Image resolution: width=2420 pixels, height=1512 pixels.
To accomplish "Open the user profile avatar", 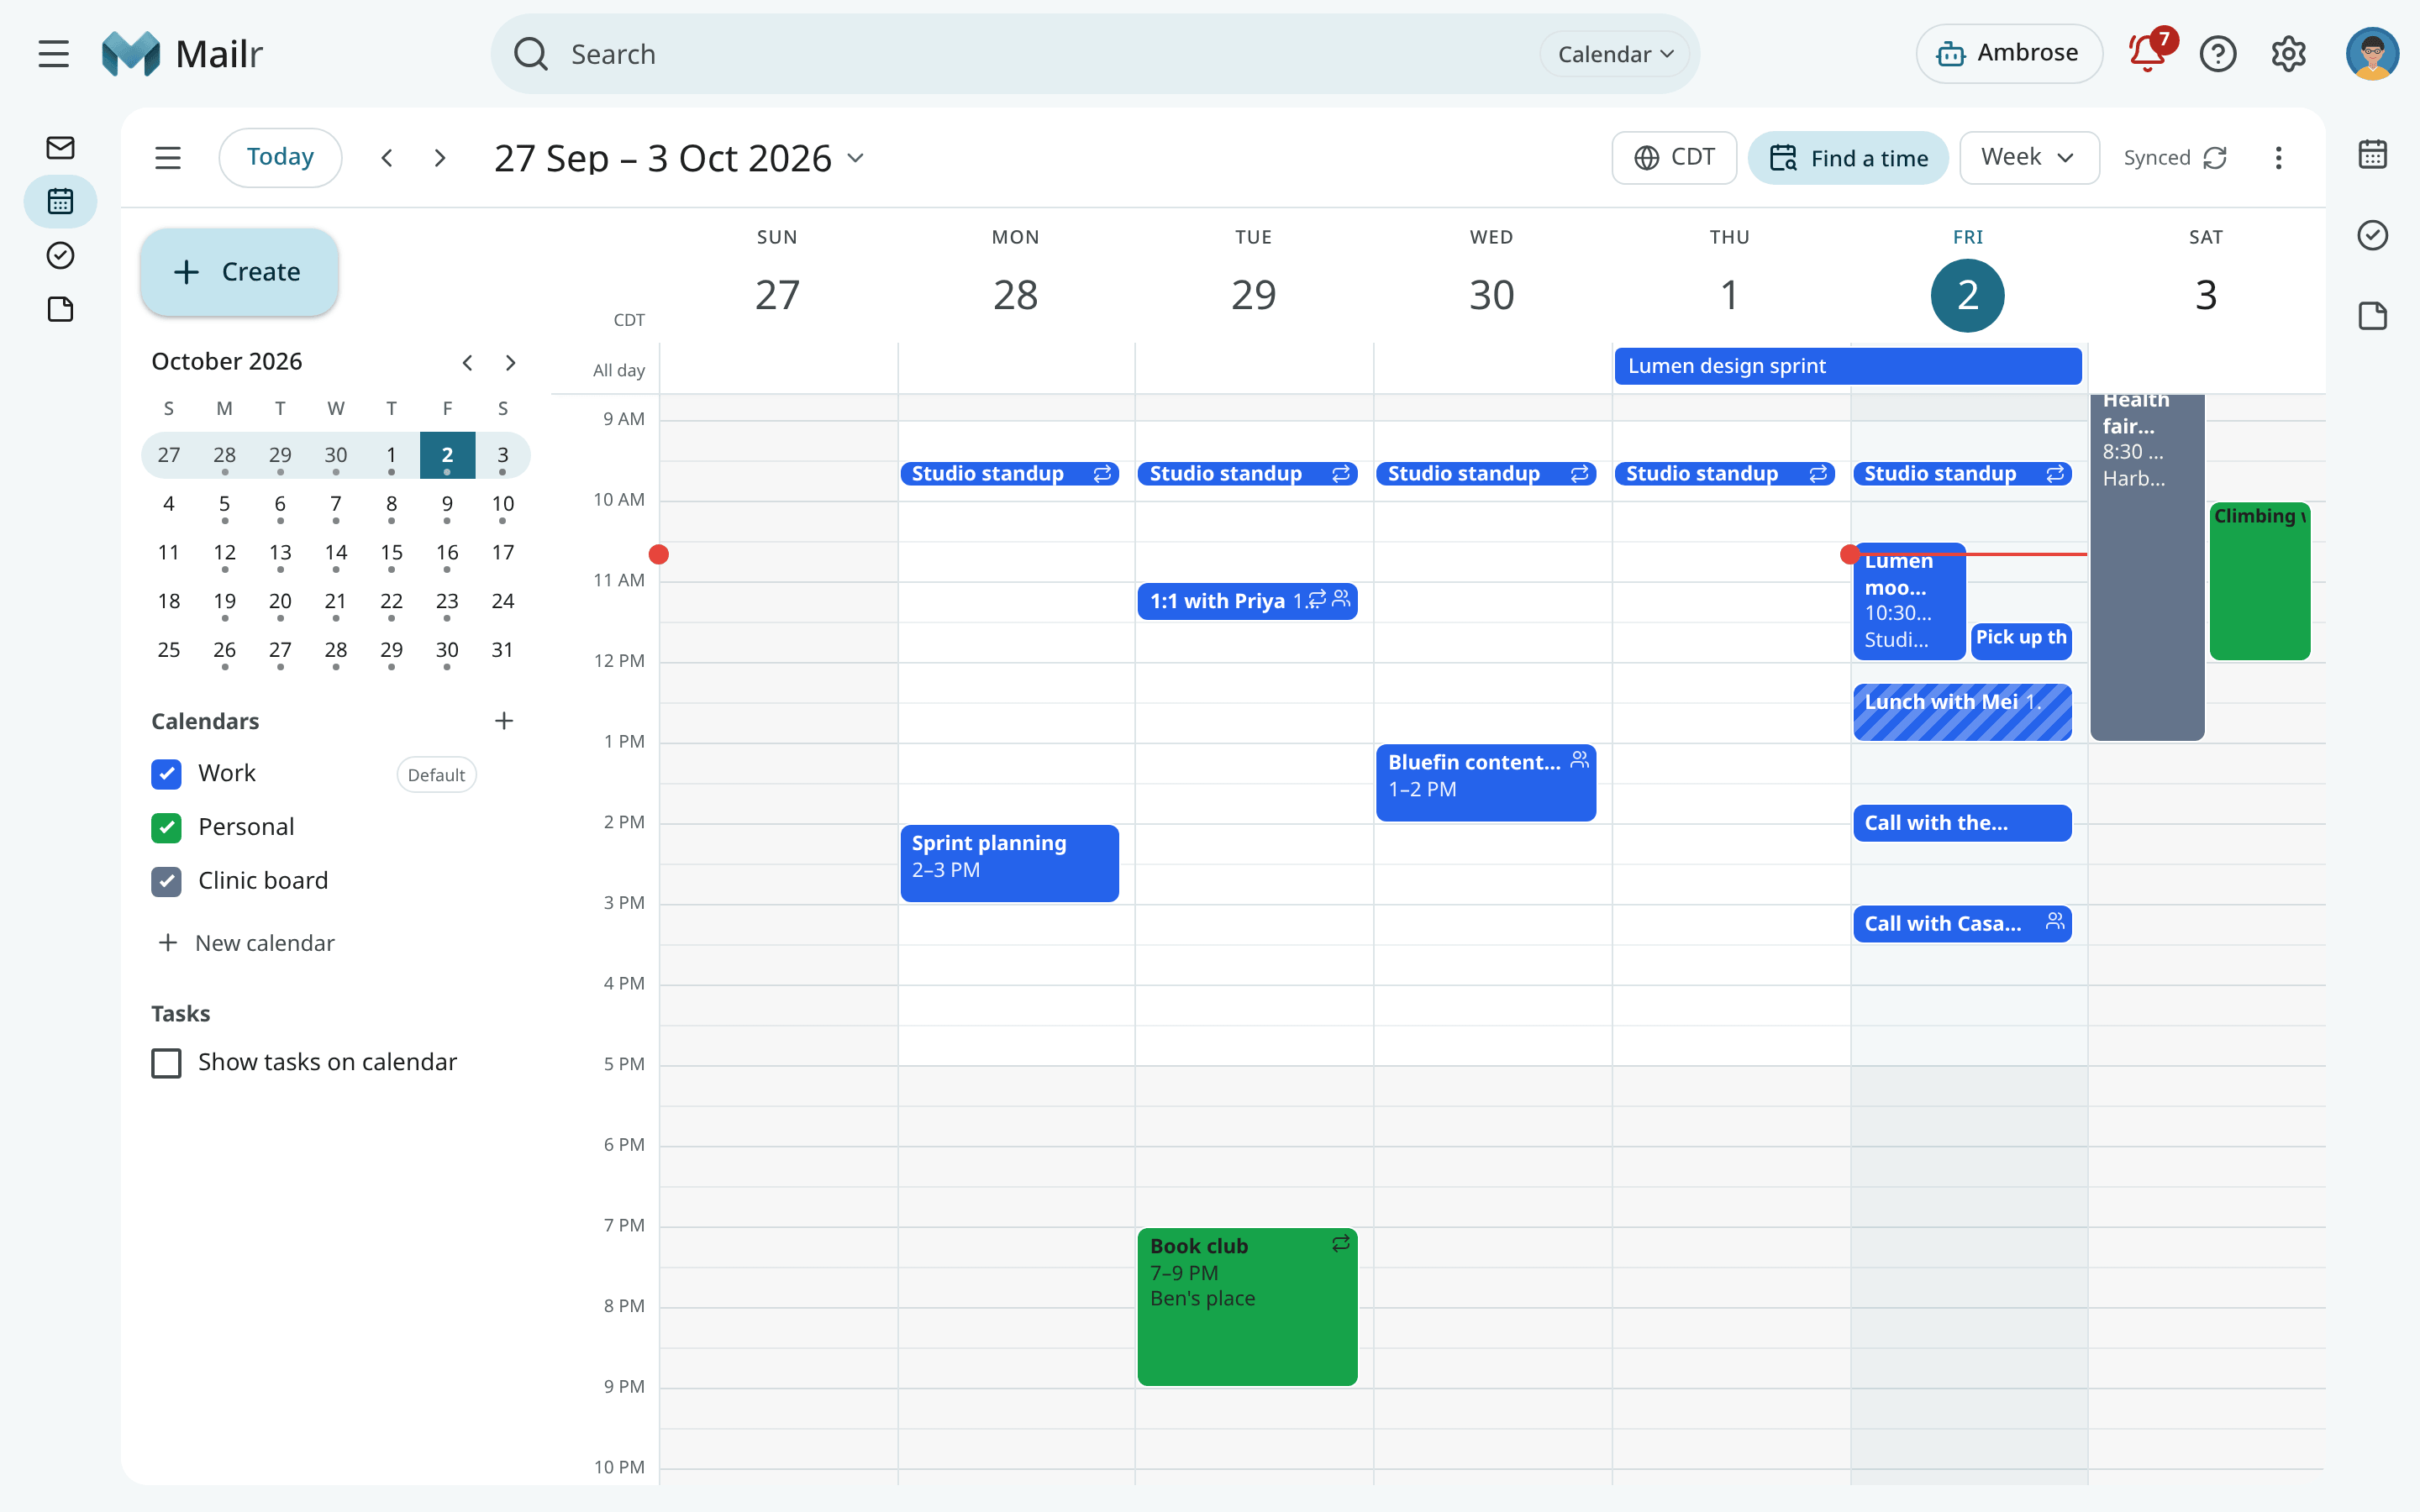I will 2372,54.
